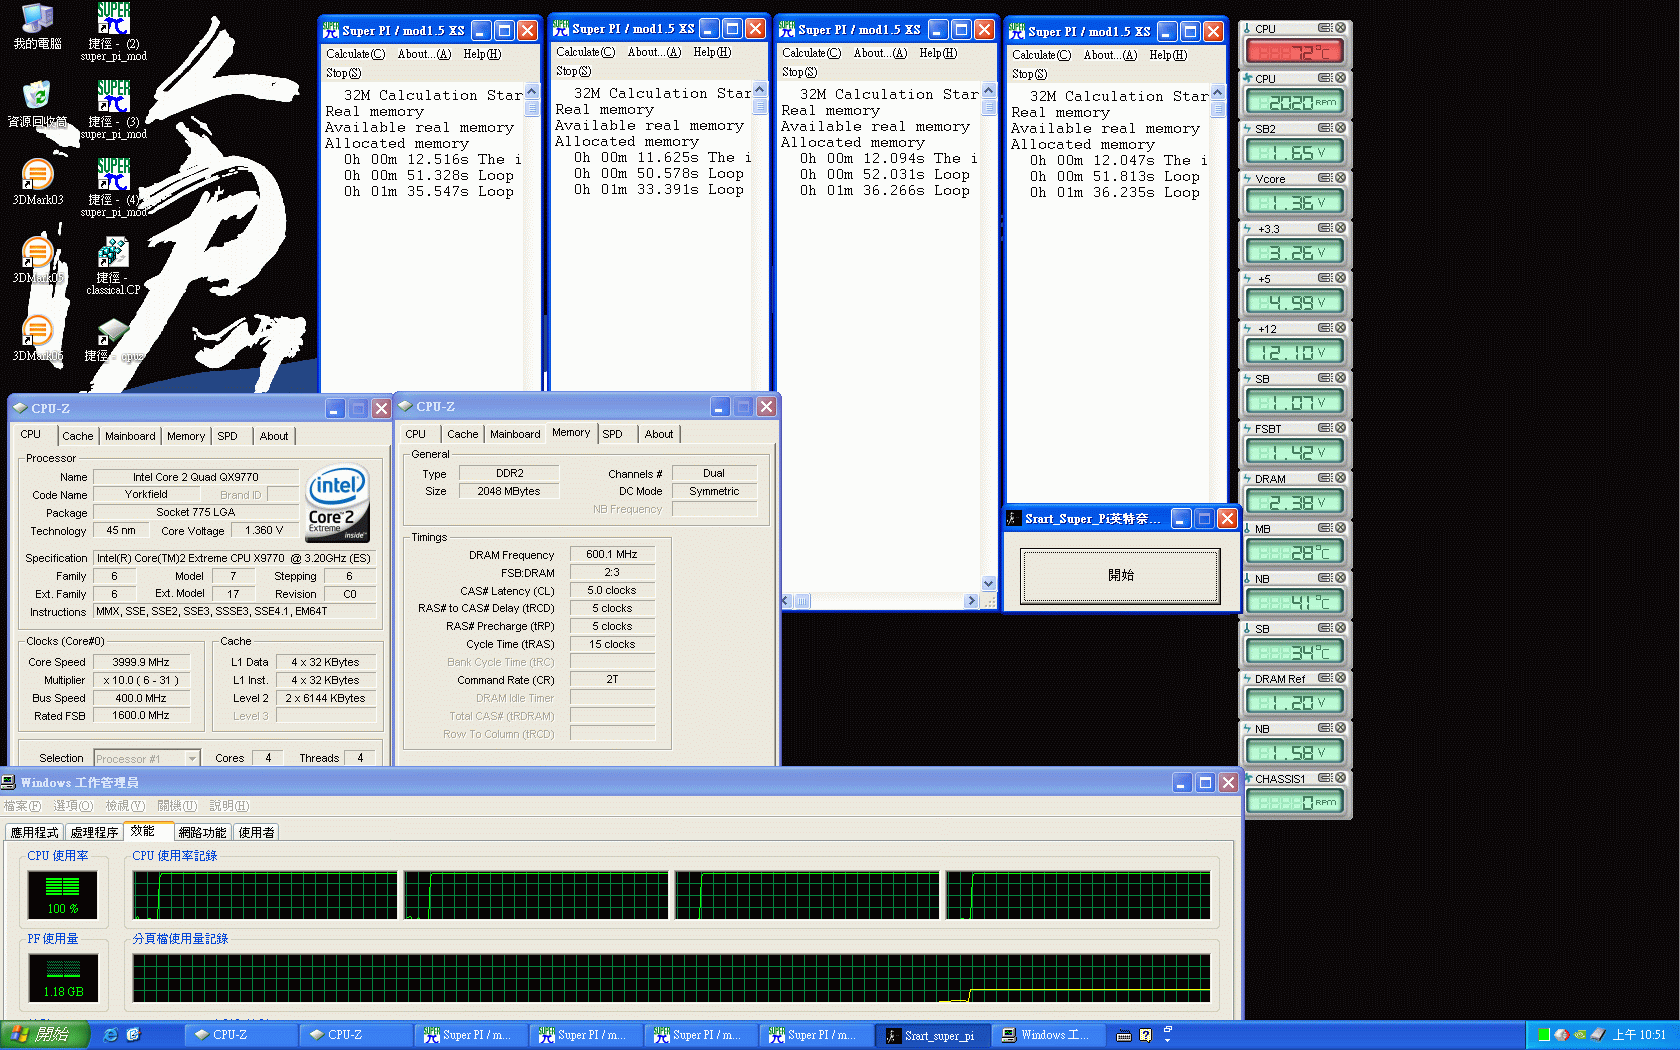Open the Windows 開始 Start menu
This screenshot has width=1680, height=1050.
pos(45,1035)
